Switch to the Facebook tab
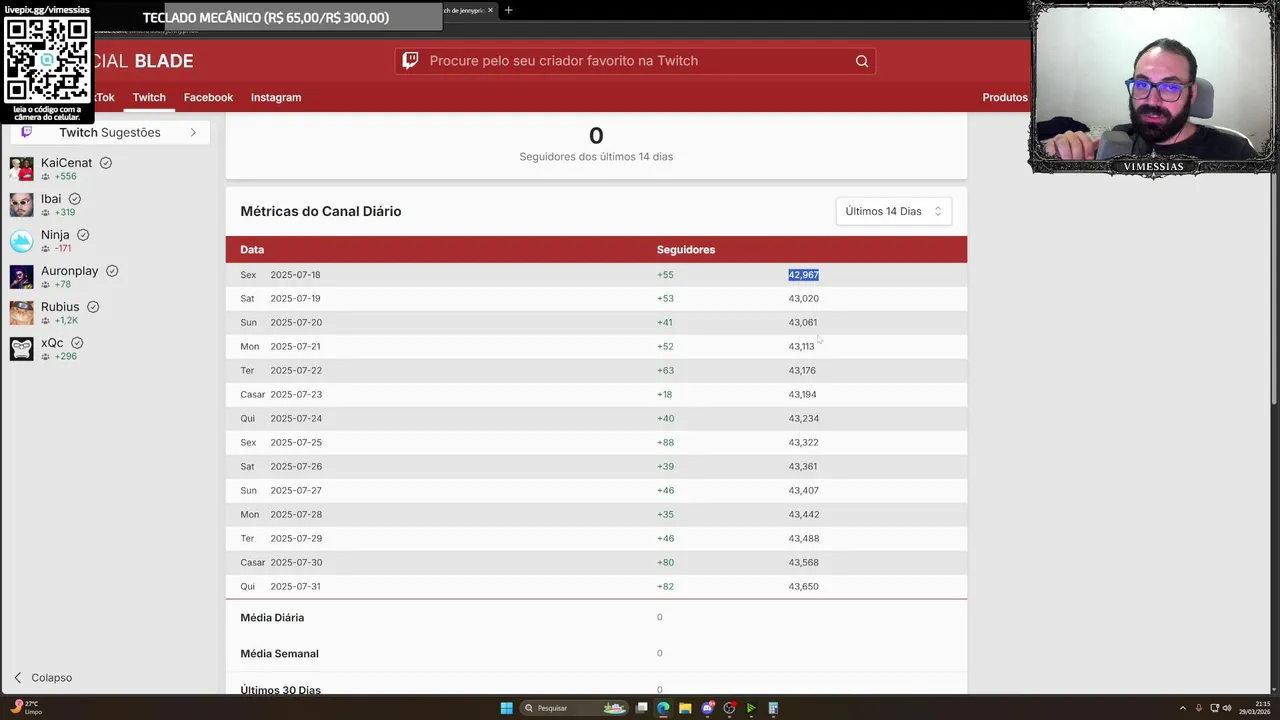This screenshot has height=720, width=1280. point(208,97)
